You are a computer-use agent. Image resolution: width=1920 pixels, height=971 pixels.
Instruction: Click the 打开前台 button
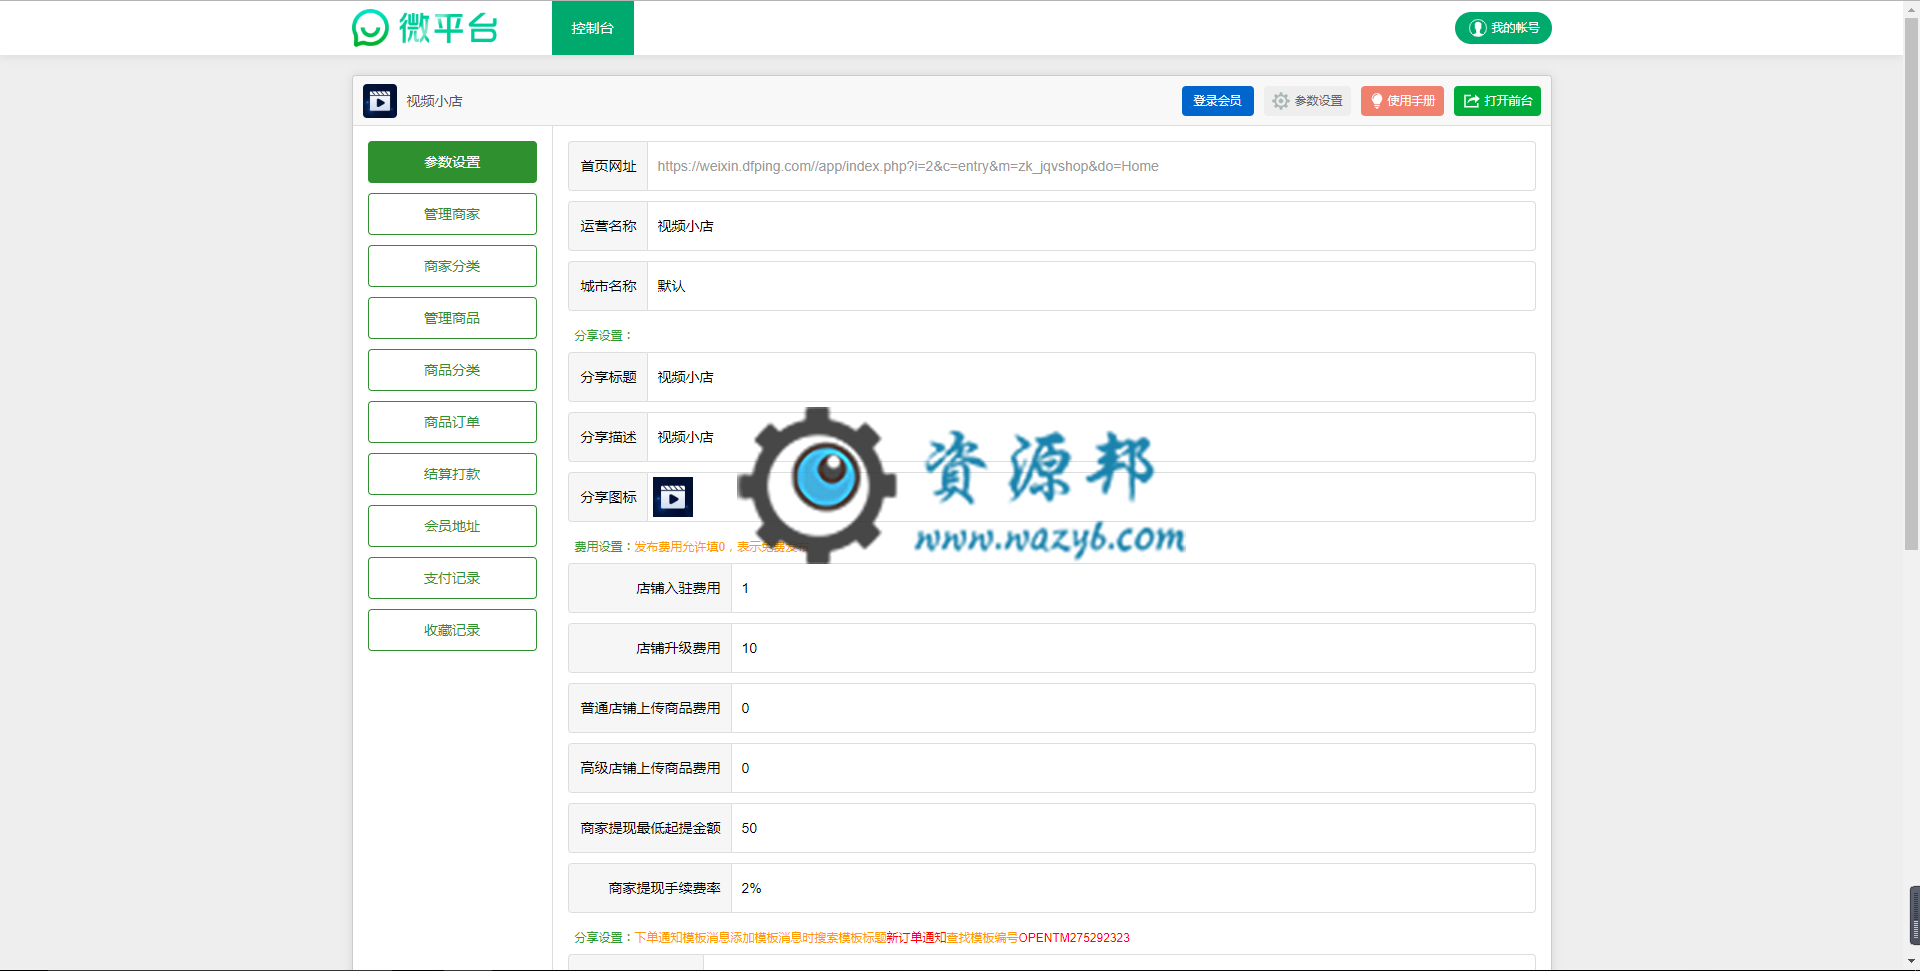point(1497,101)
